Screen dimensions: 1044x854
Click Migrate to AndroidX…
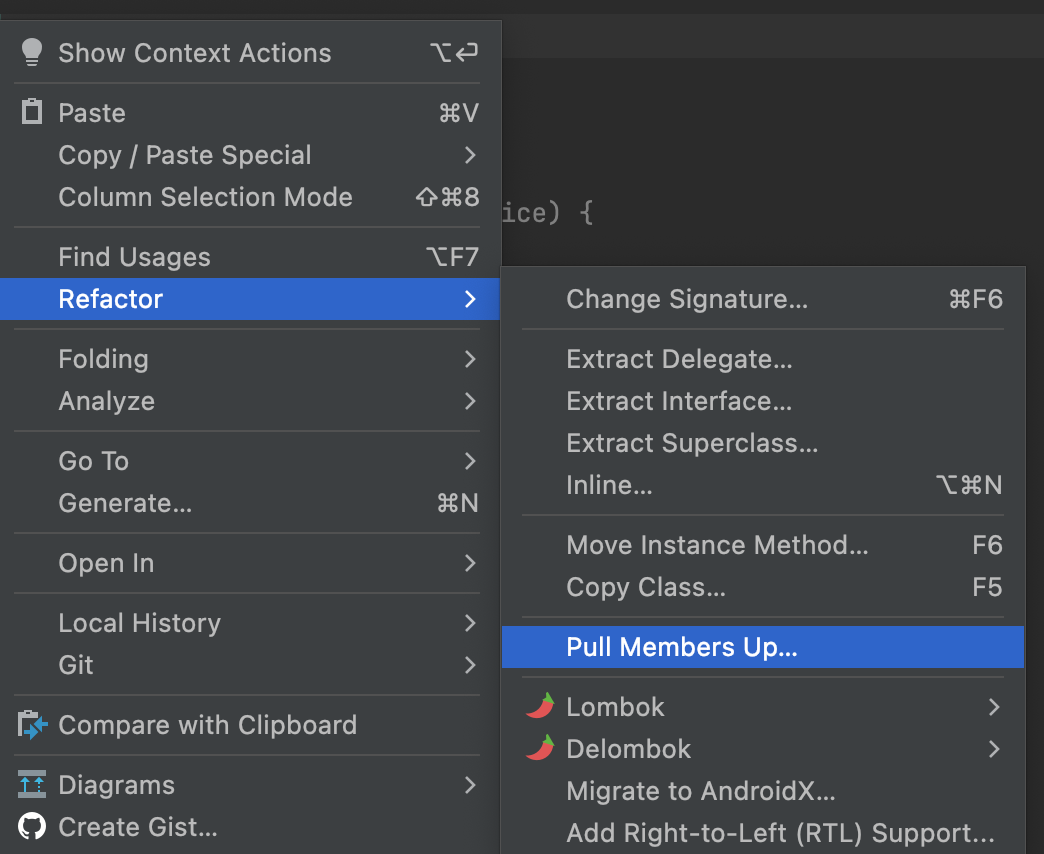700,791
